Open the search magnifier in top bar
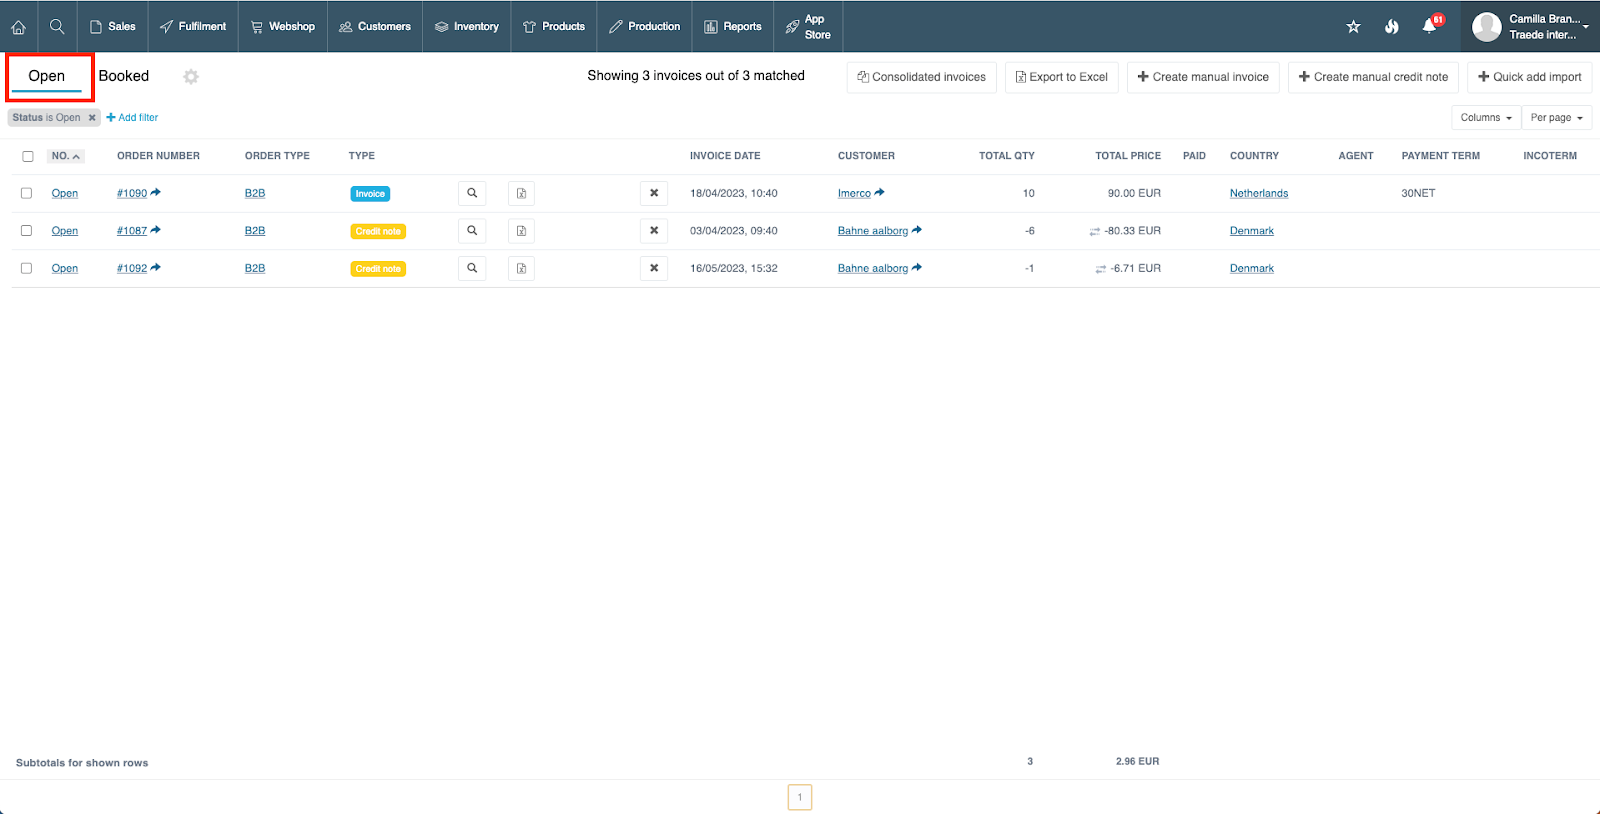1600x814 pixels. [57, 27]
